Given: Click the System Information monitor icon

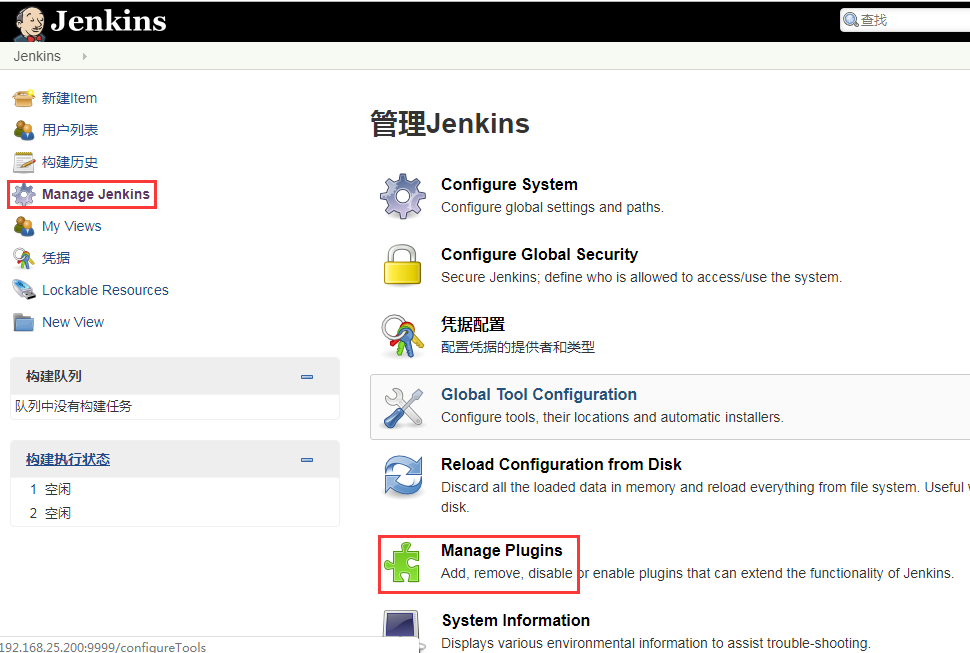Looking at the screenshot, I should (401, 631).
